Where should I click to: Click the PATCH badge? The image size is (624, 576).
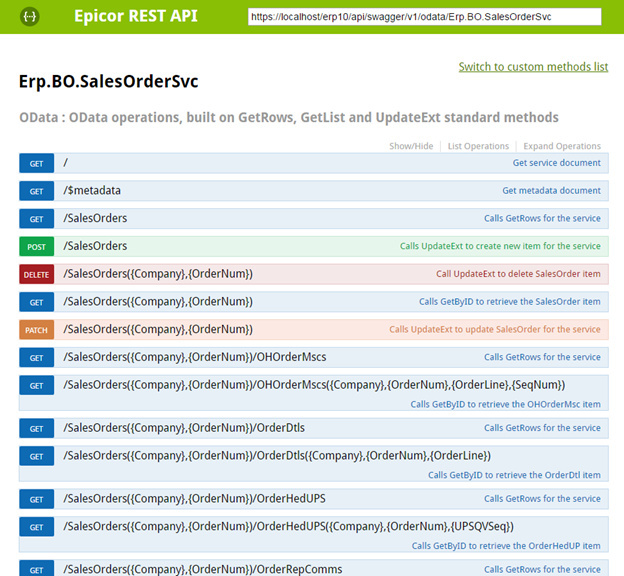pos(36,330)
